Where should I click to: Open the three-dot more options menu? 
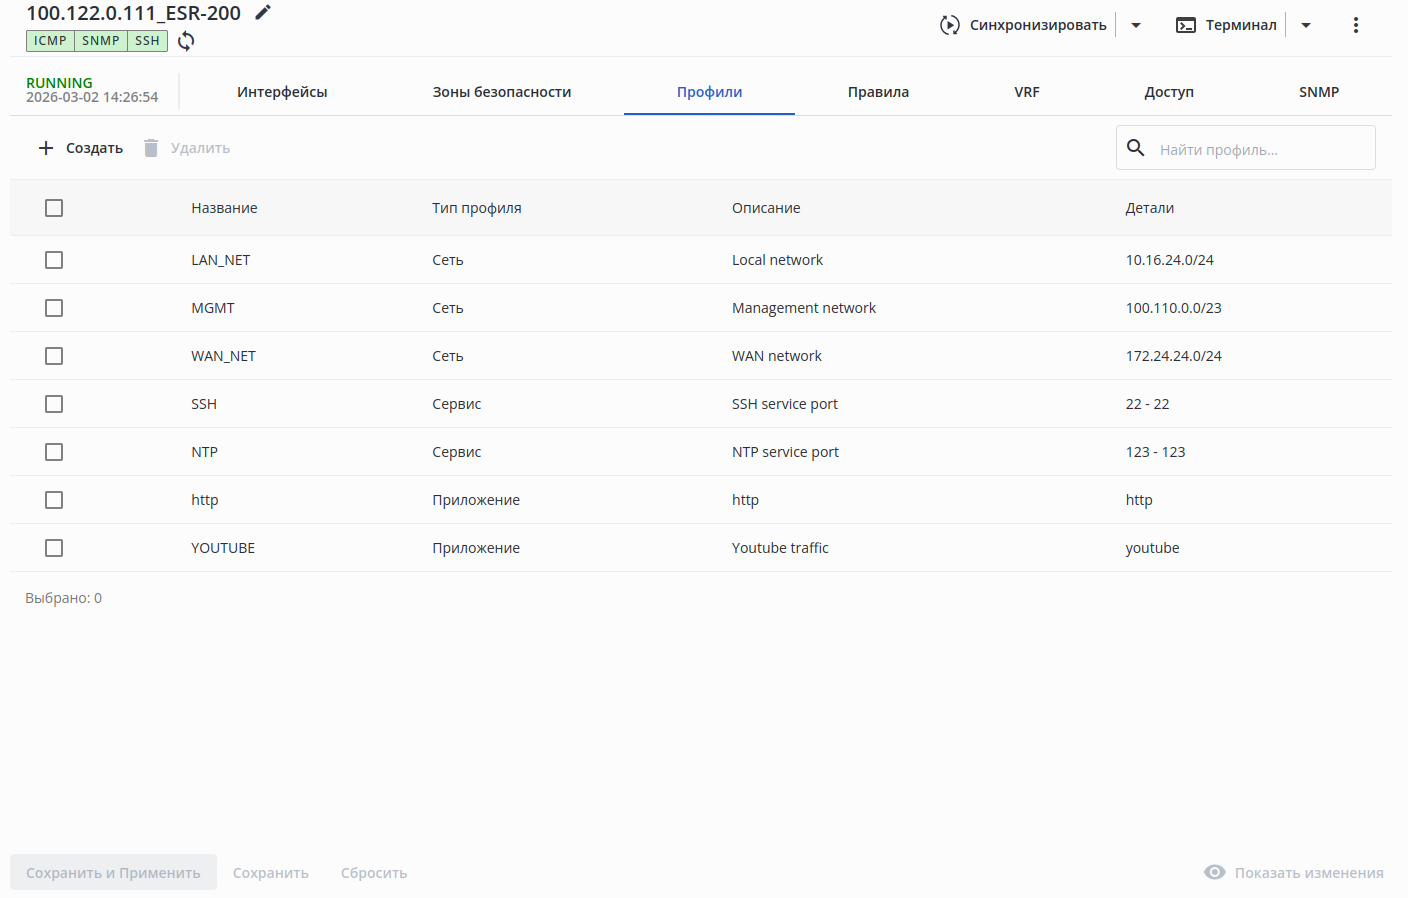click(1356, 25)
